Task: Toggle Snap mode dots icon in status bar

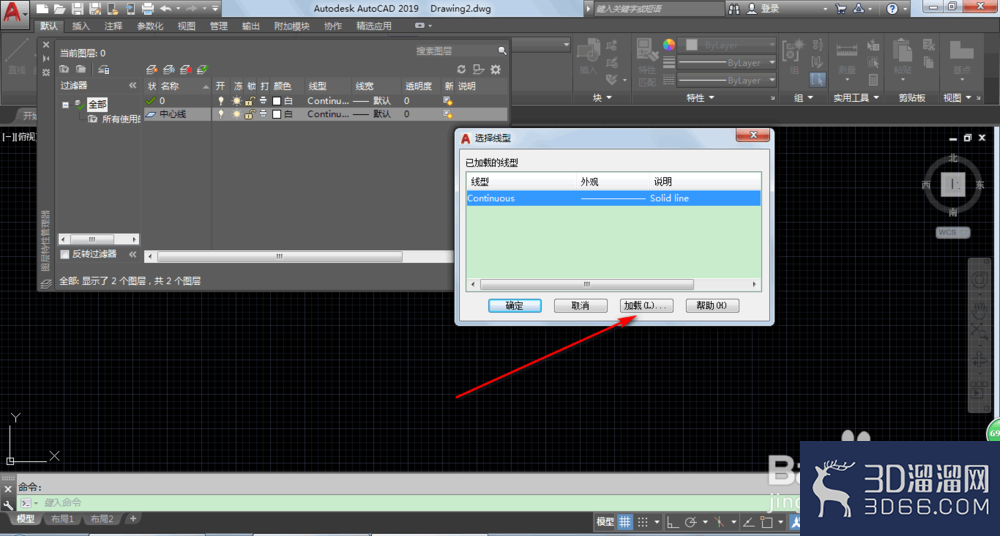Action: coord(643,522)
